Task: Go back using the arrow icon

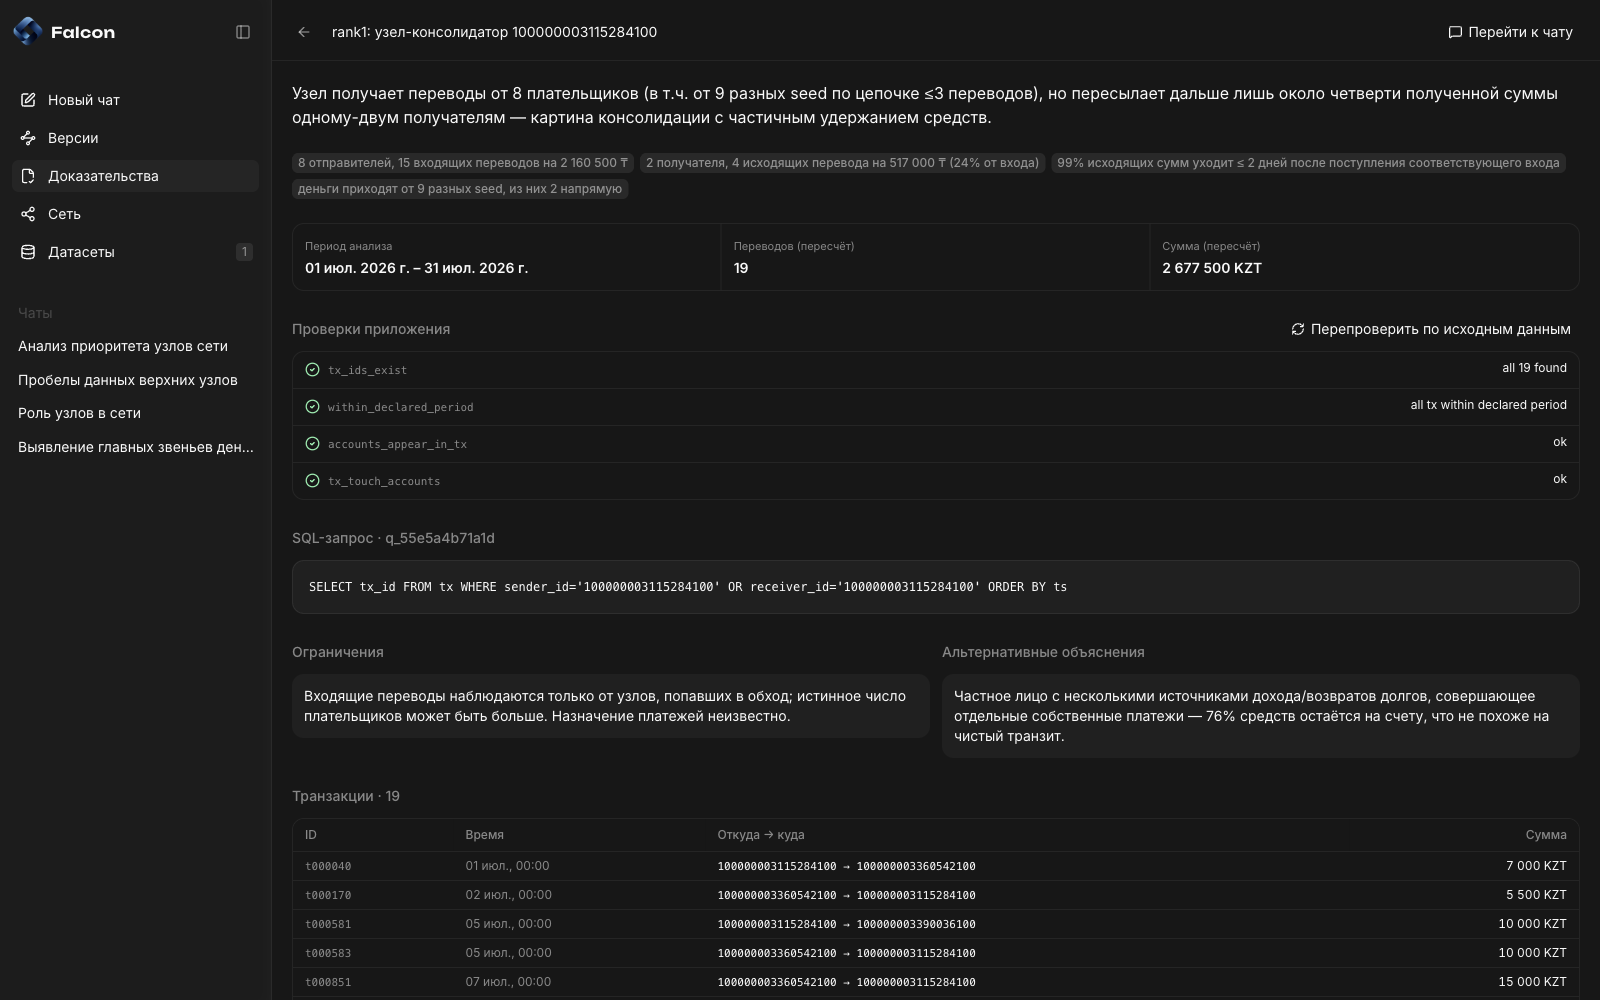Action: point(304,32)
